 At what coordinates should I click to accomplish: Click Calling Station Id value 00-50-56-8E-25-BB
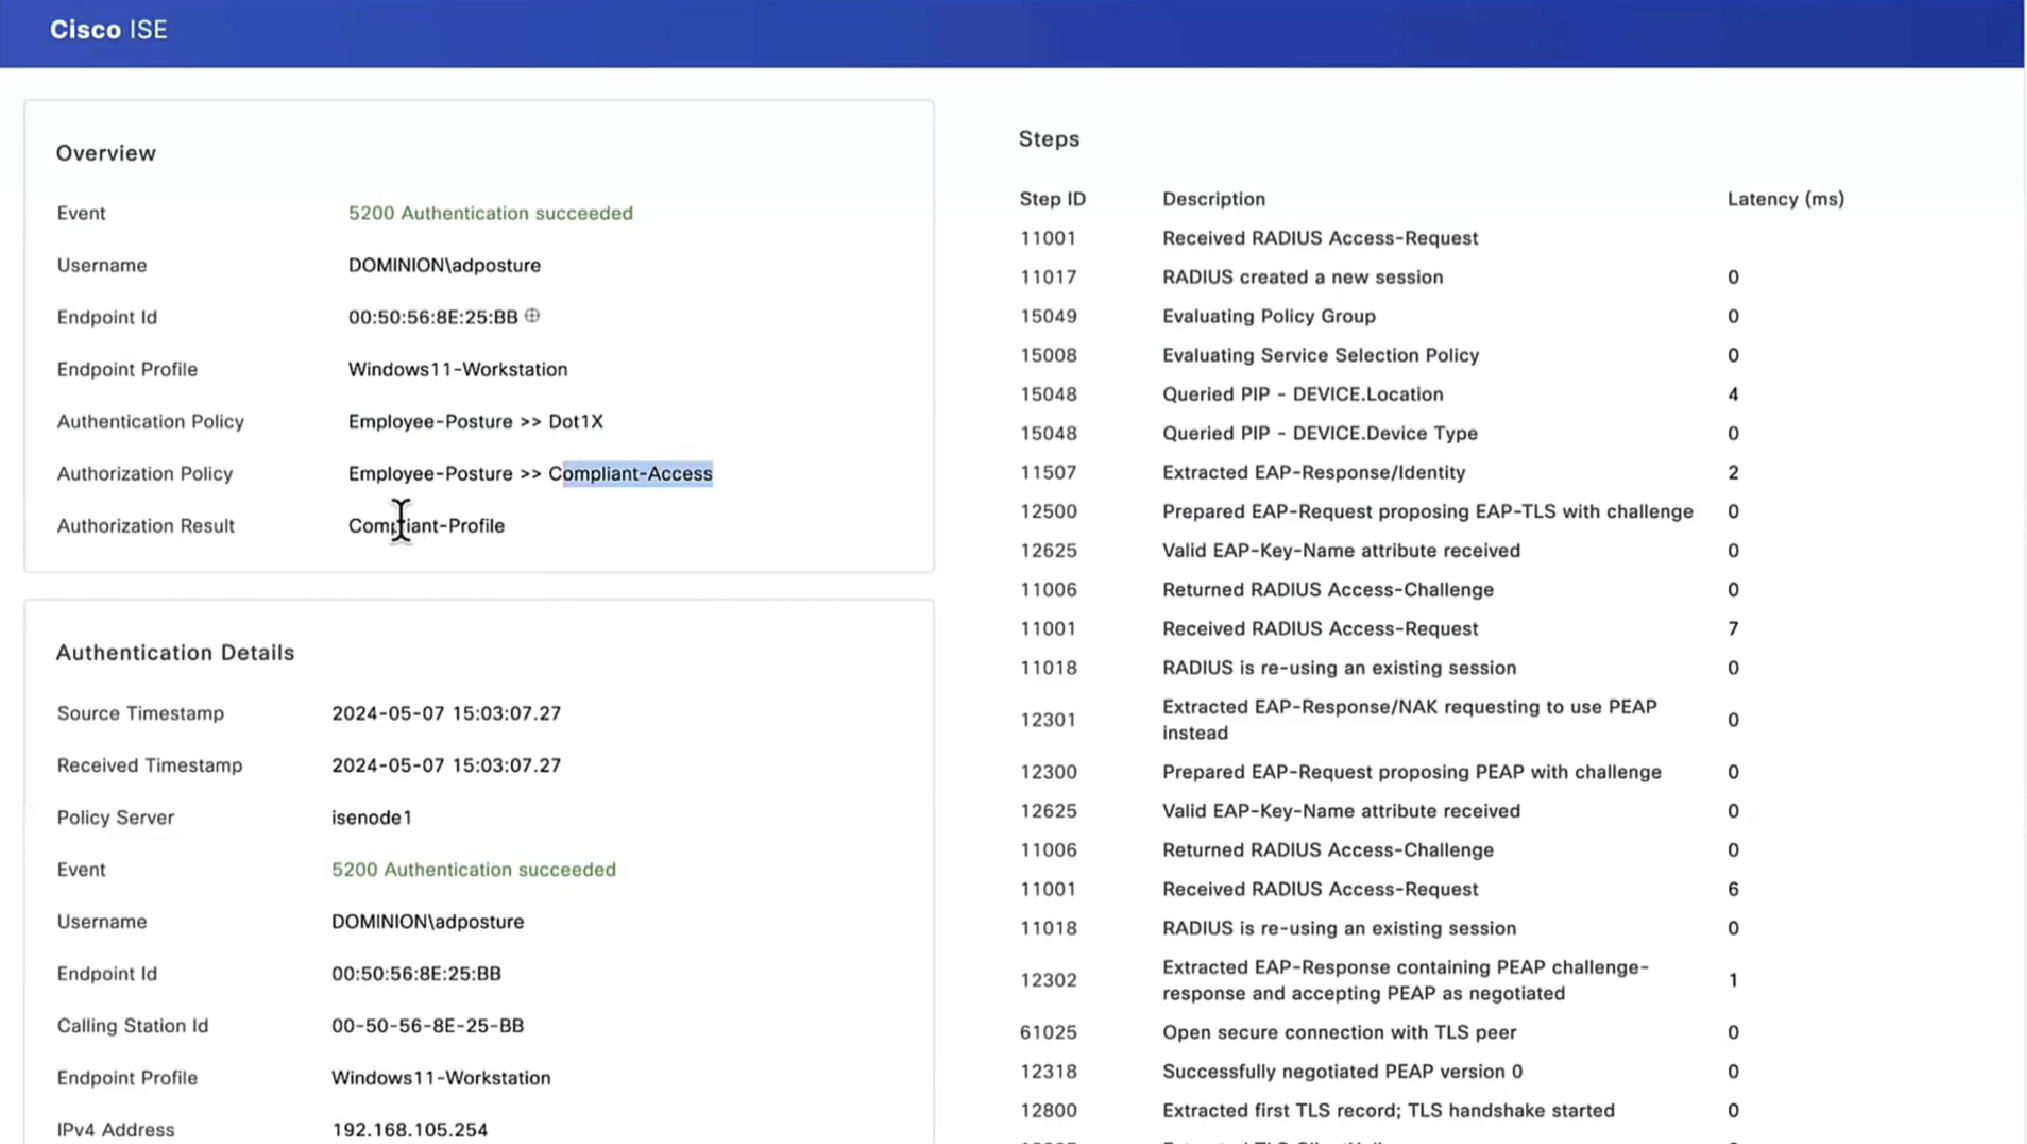click(x=427, y=1025)
